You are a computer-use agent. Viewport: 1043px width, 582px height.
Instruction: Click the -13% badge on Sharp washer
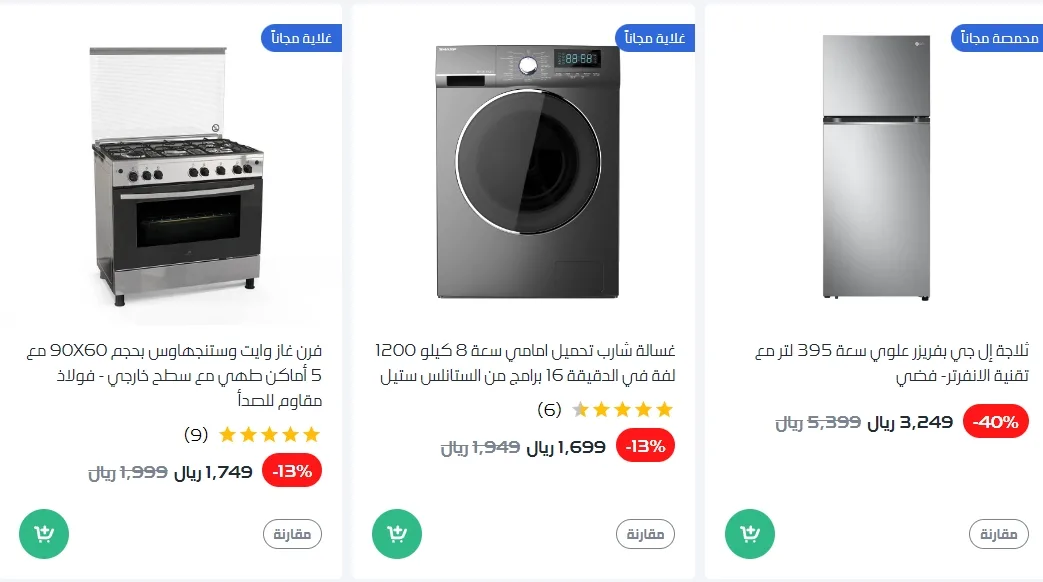tap(645, 447)
